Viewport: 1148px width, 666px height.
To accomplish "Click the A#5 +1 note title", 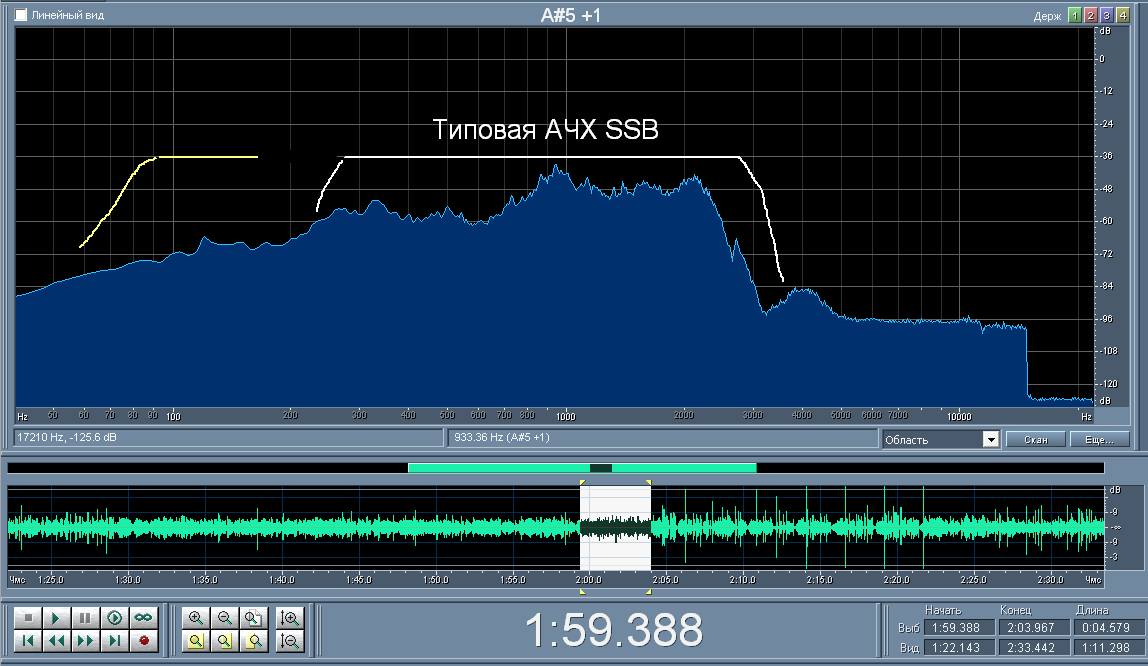I will tap(570, 15).
